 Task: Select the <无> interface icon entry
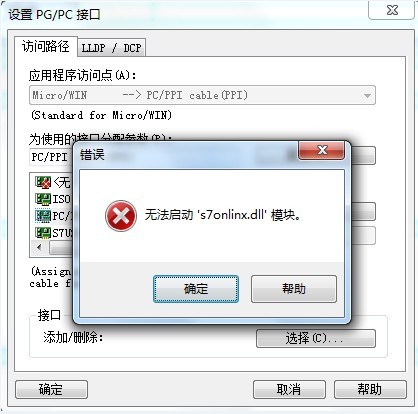click(43, 182)
